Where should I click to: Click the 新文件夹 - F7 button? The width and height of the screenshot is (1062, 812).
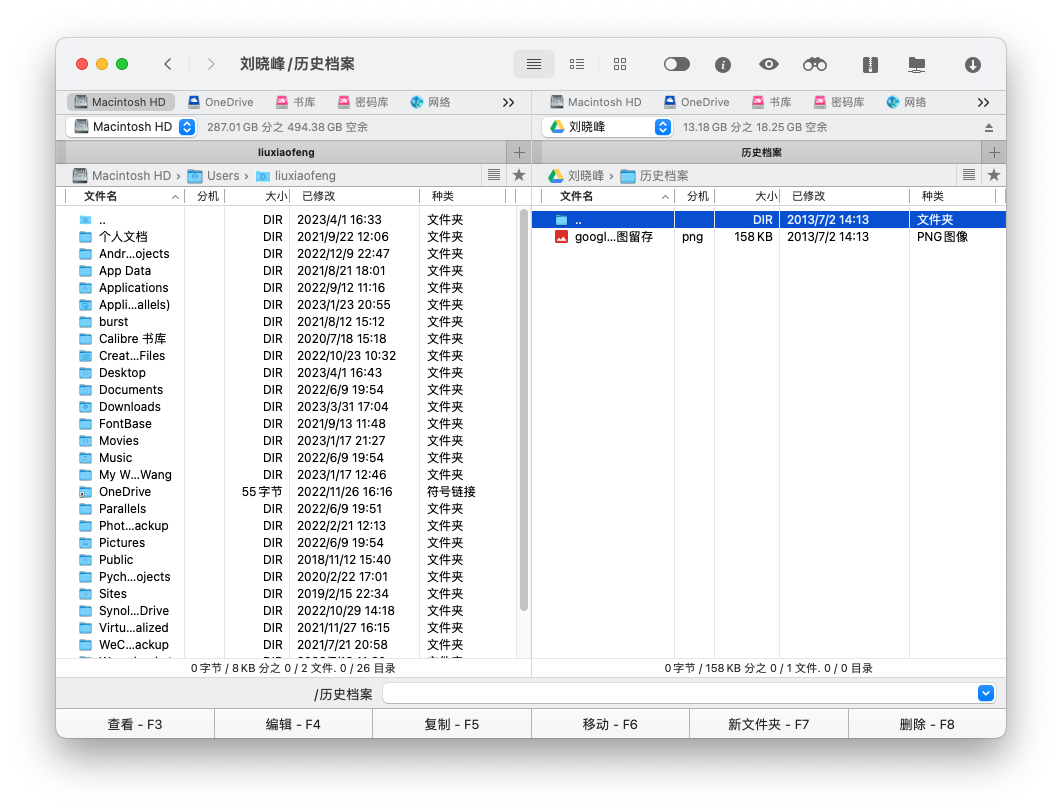tap(769, 725)
